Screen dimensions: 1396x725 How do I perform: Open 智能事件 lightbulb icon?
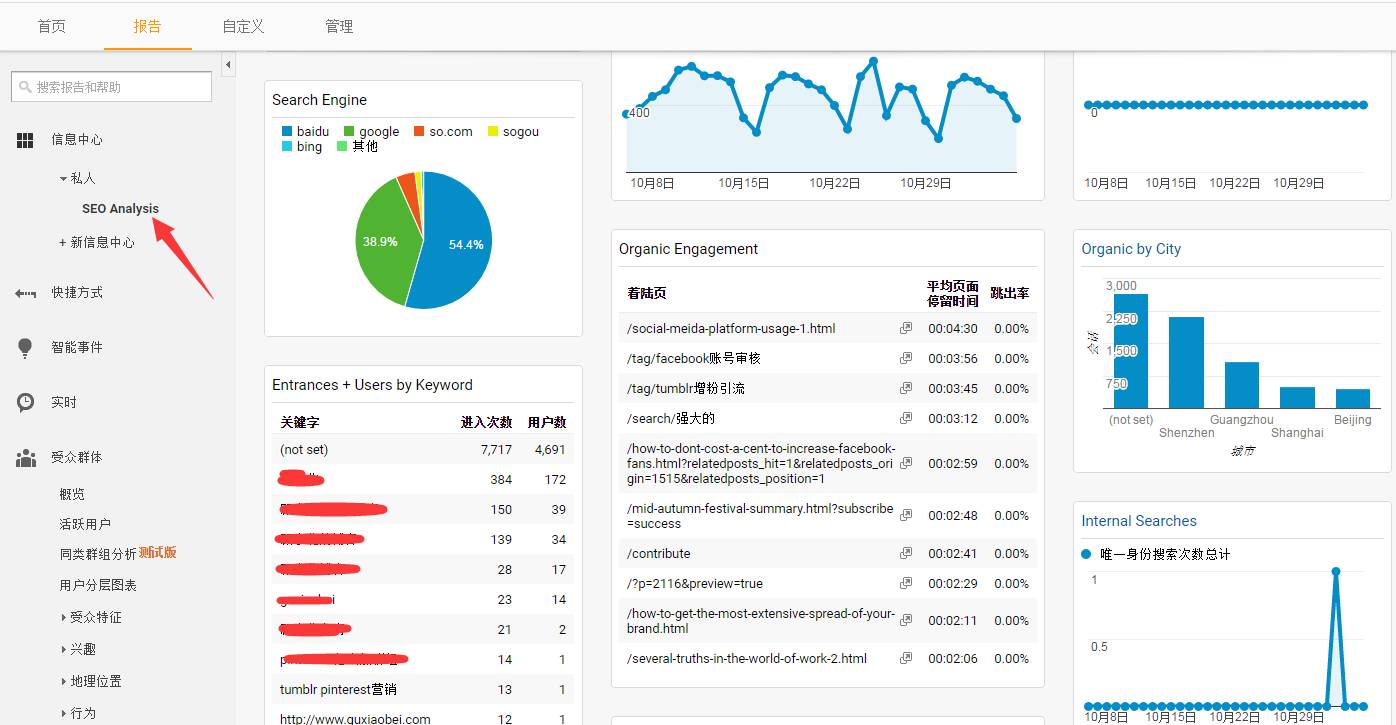click(25, 348)
